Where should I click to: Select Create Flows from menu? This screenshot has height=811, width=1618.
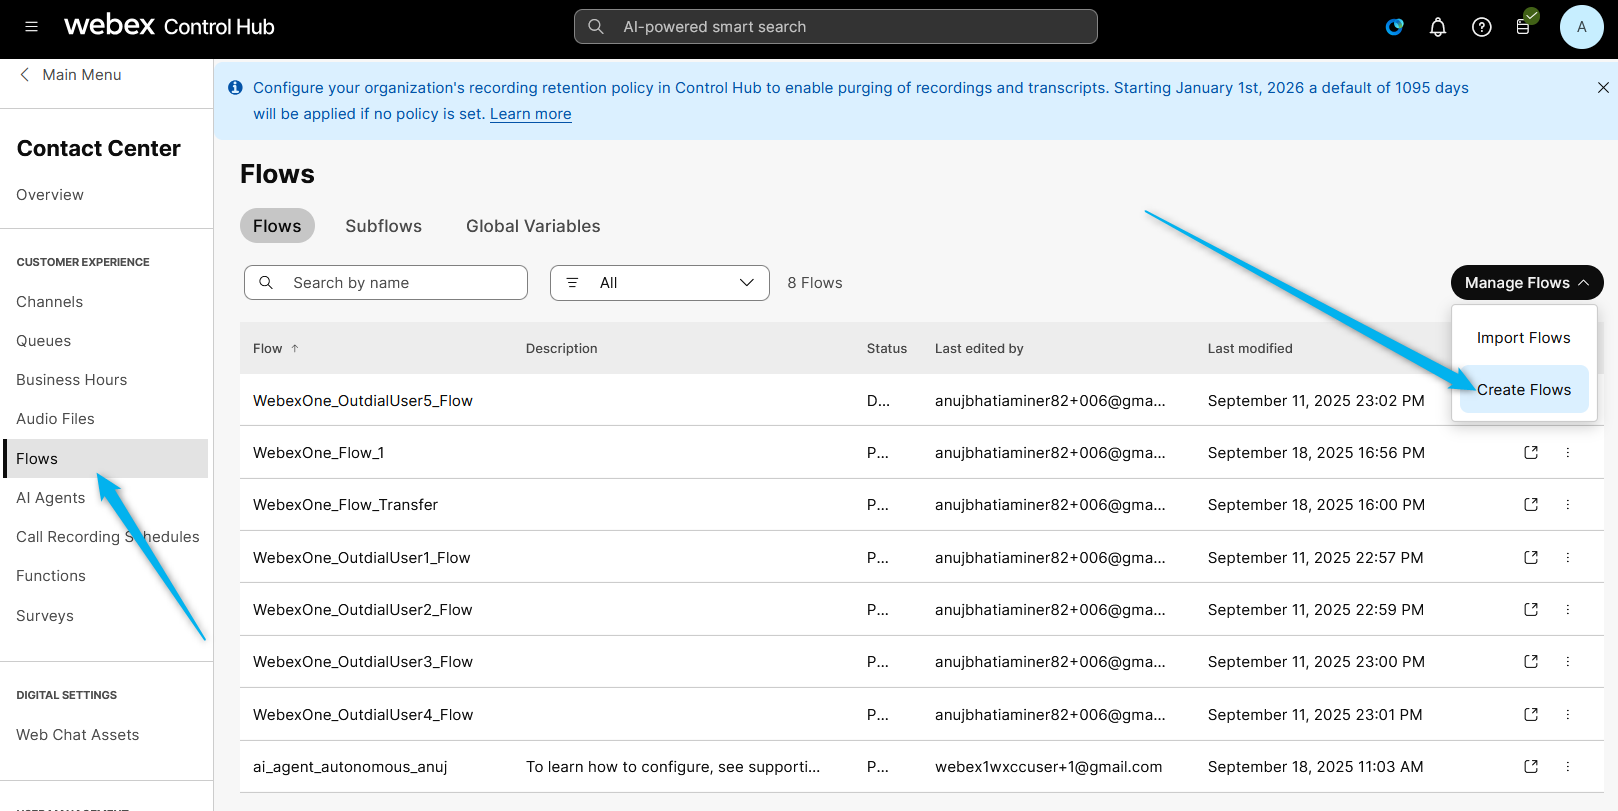coord(1523,390)
